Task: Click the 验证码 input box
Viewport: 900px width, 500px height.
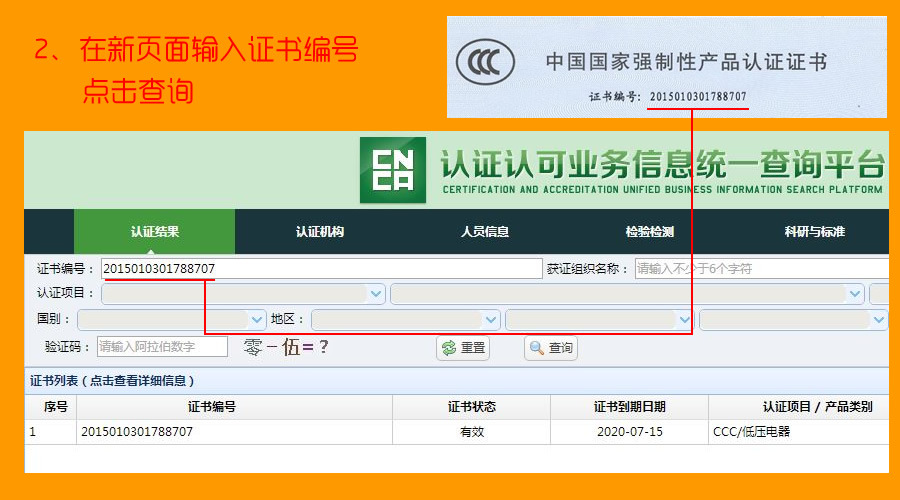Action: 162,347
